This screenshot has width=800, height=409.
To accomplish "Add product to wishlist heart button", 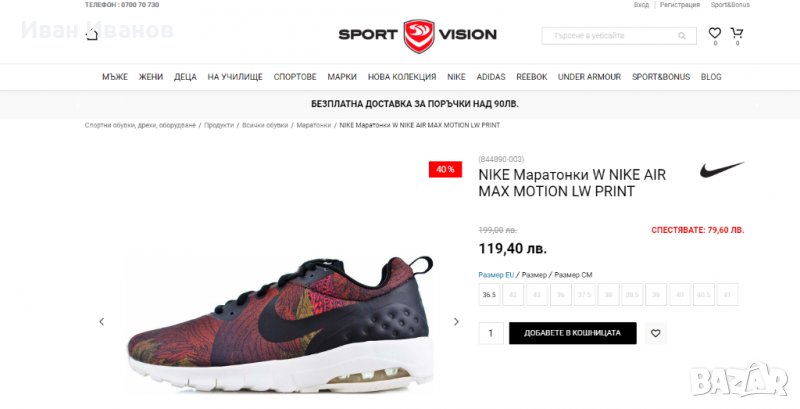I will [656, 333].
